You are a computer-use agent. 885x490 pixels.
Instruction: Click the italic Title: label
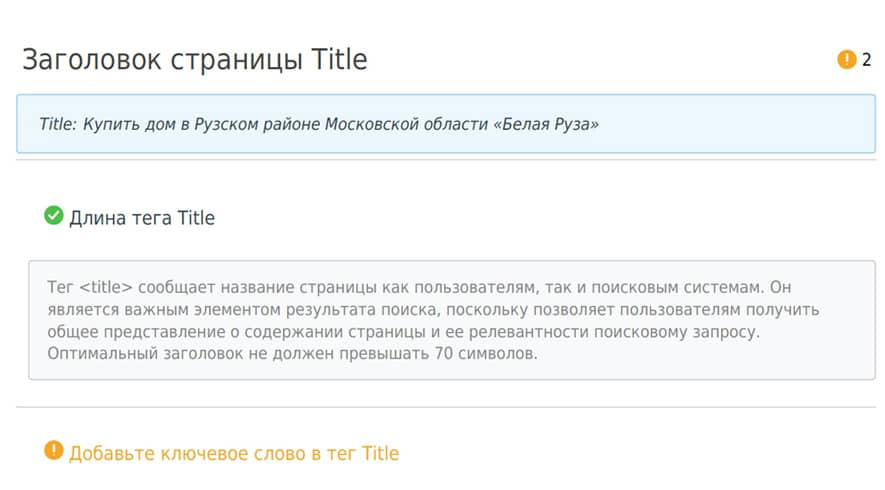point(58,124)
